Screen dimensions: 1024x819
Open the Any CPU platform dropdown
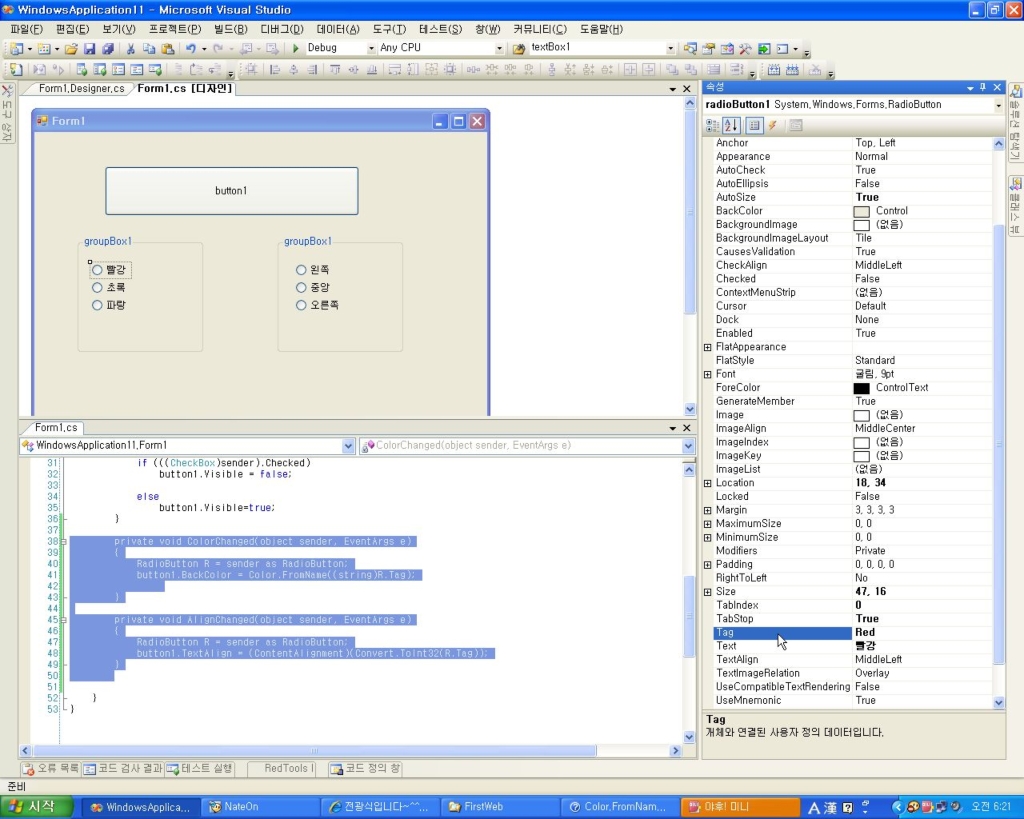click(499, 48)
